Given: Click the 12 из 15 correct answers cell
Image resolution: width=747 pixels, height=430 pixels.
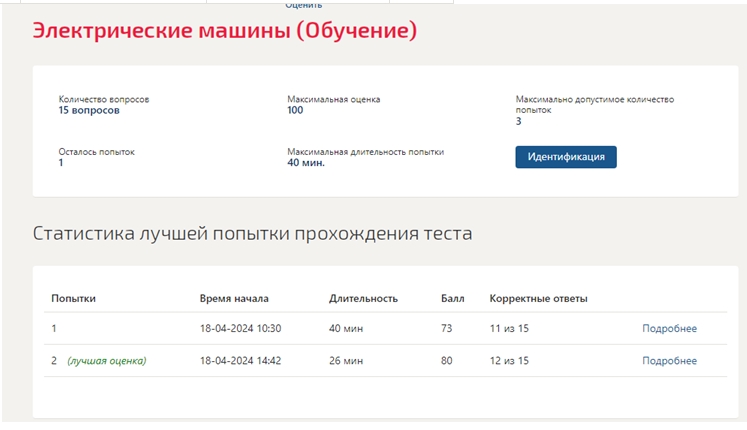Looking at the screenshot, I should click(x=509, y=361).
